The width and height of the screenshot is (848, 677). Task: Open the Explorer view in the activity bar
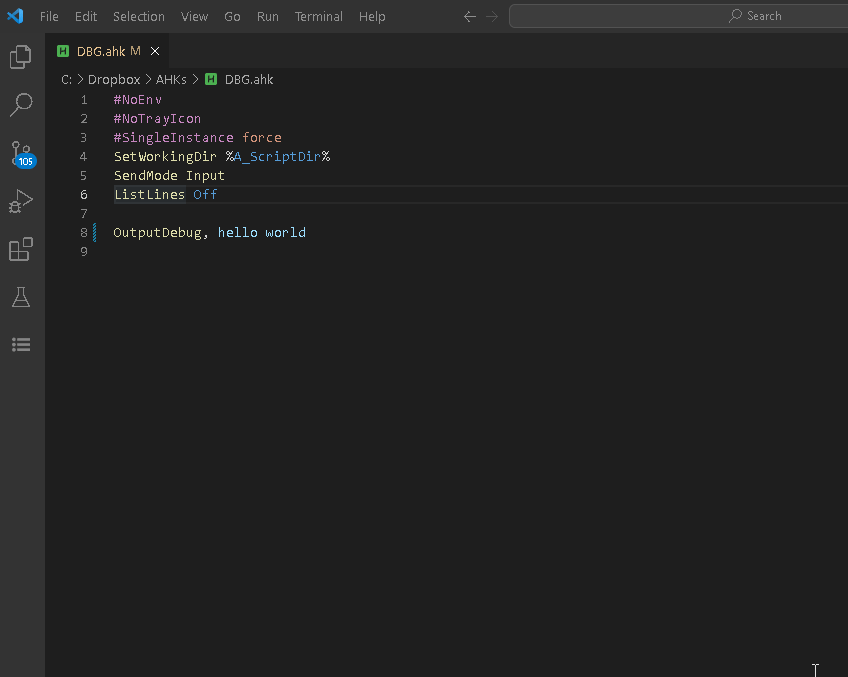click(21, 57)
